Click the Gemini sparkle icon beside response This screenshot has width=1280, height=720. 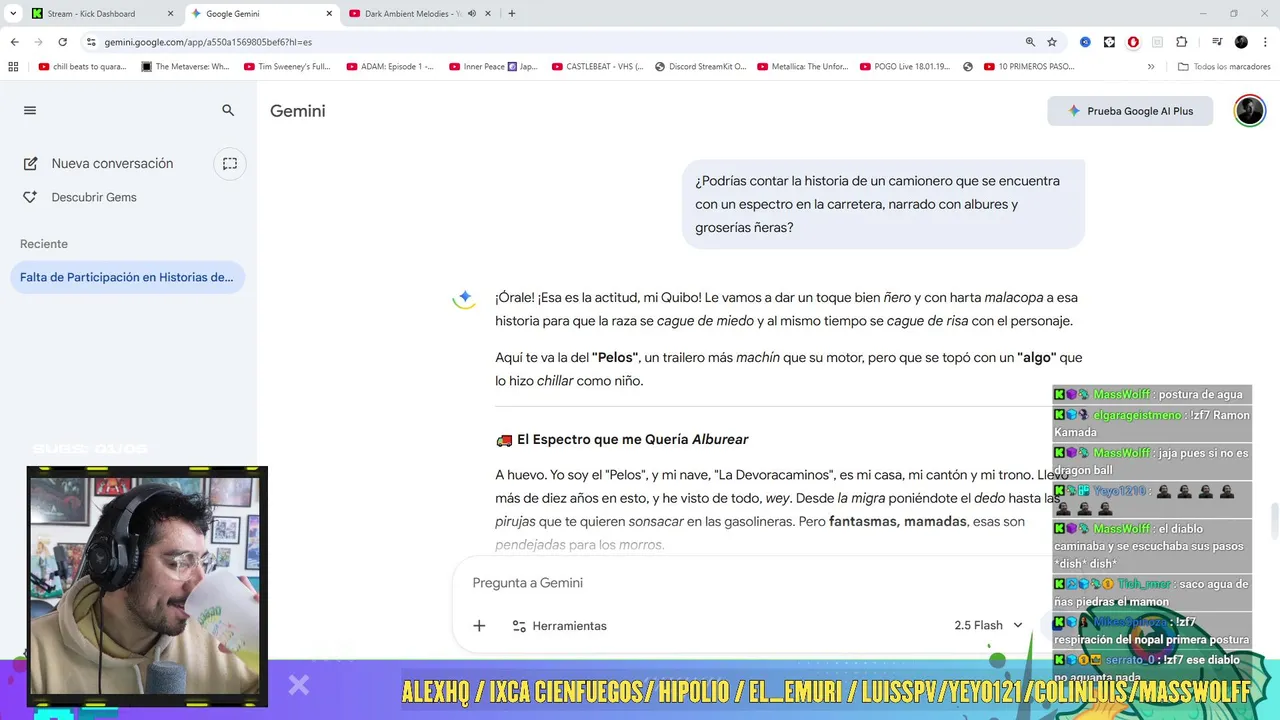pyautogui.click(x=464, y=298)
